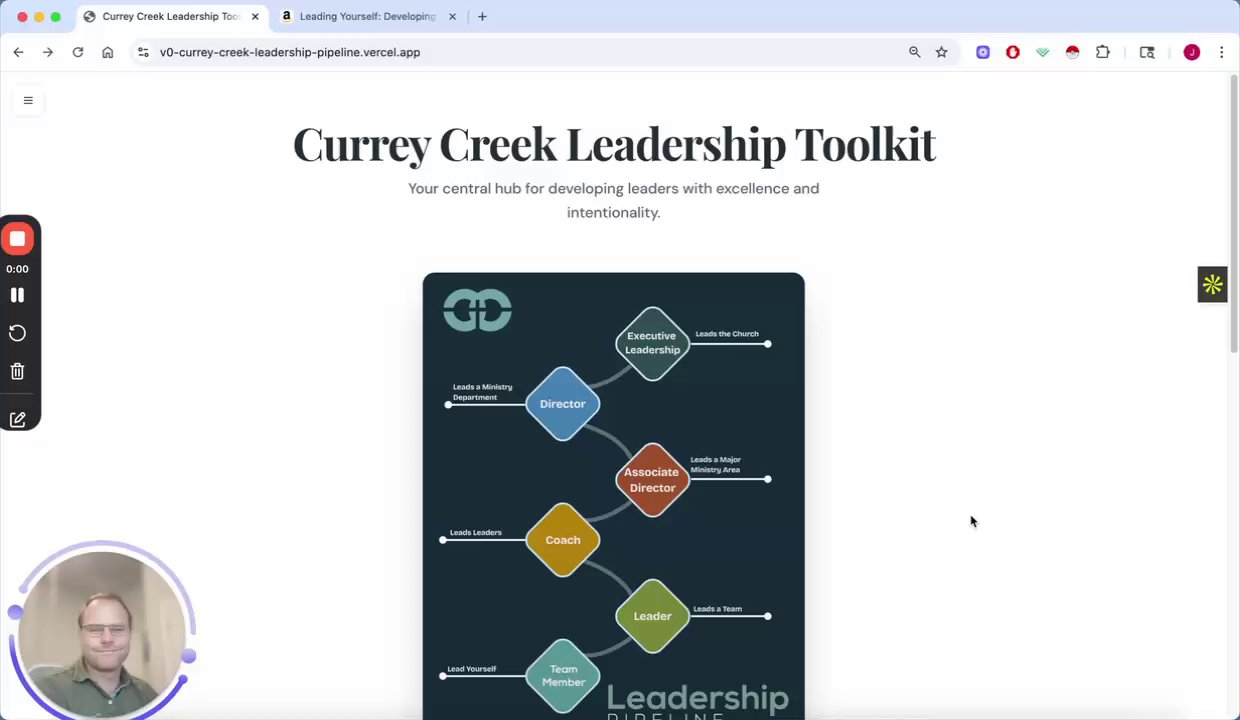Close the Currey Creek Leadership tab

pos(255,16)
